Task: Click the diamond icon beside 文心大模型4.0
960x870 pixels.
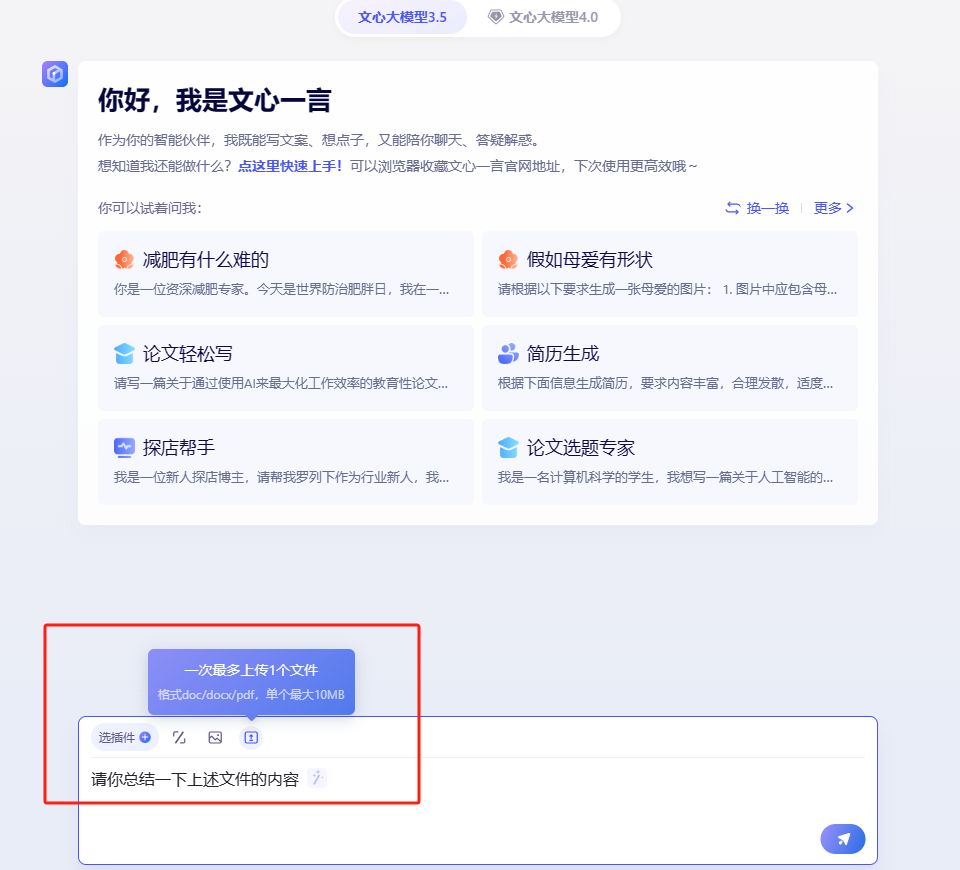Action: point(495,17)
